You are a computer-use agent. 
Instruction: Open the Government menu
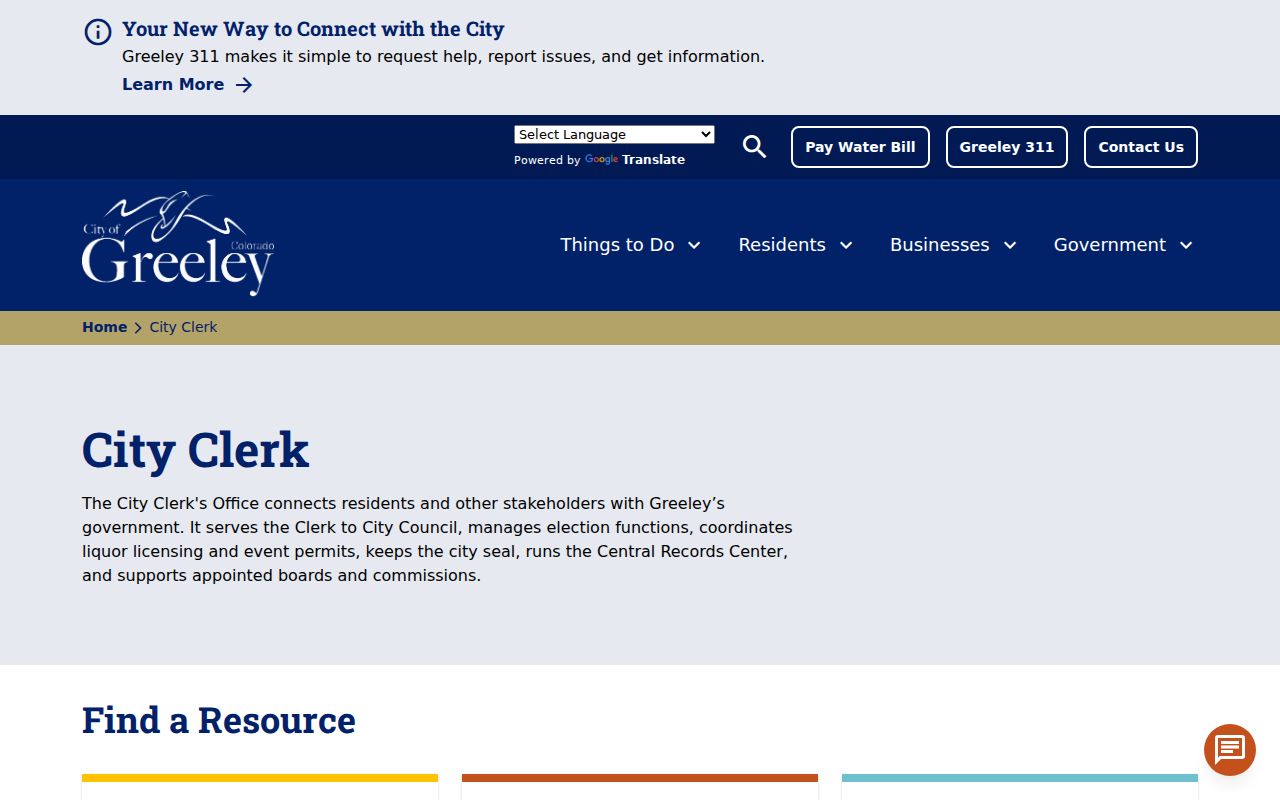[1110, 245]
